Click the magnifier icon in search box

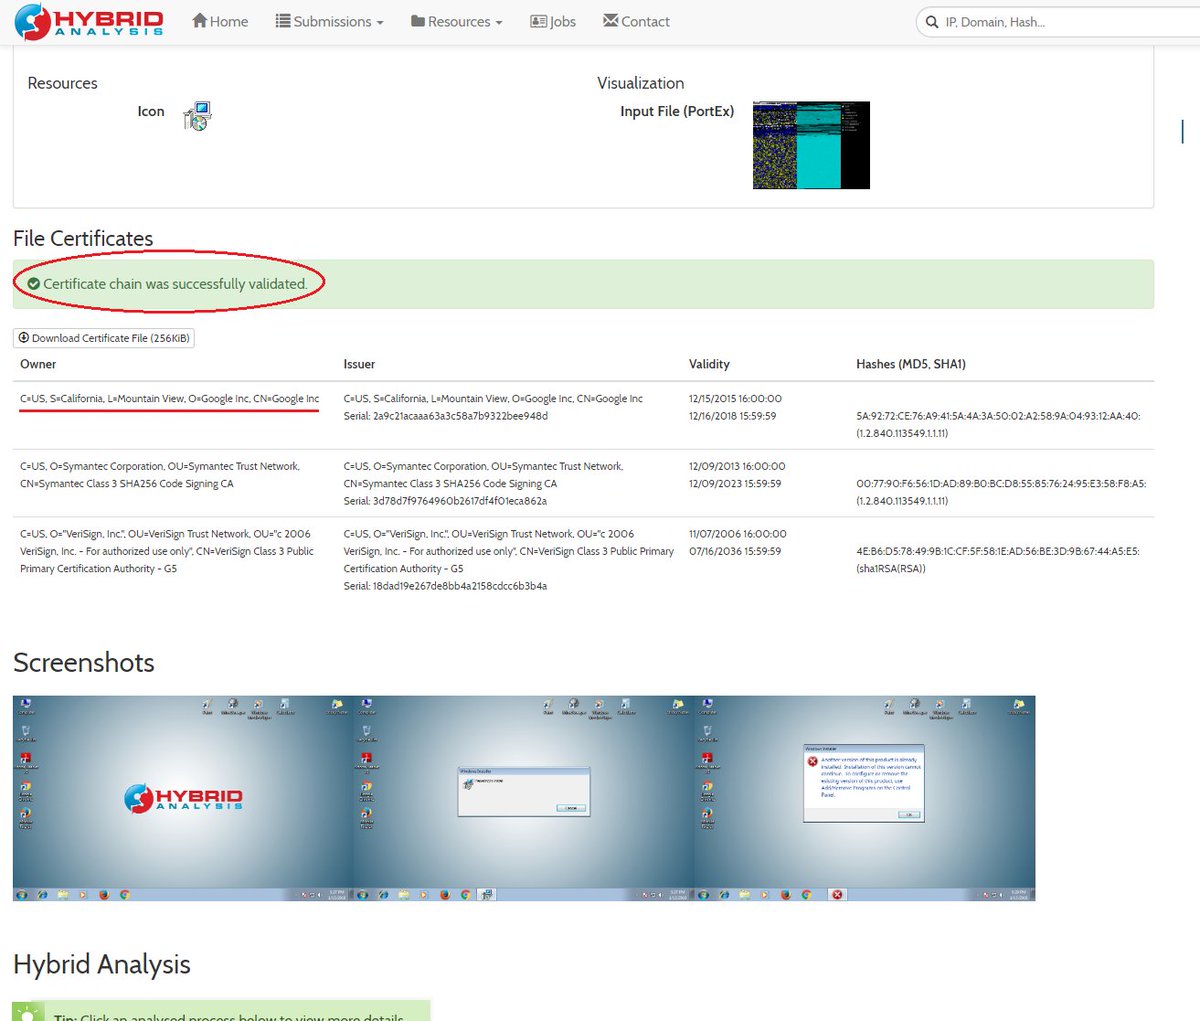point(932,22)
